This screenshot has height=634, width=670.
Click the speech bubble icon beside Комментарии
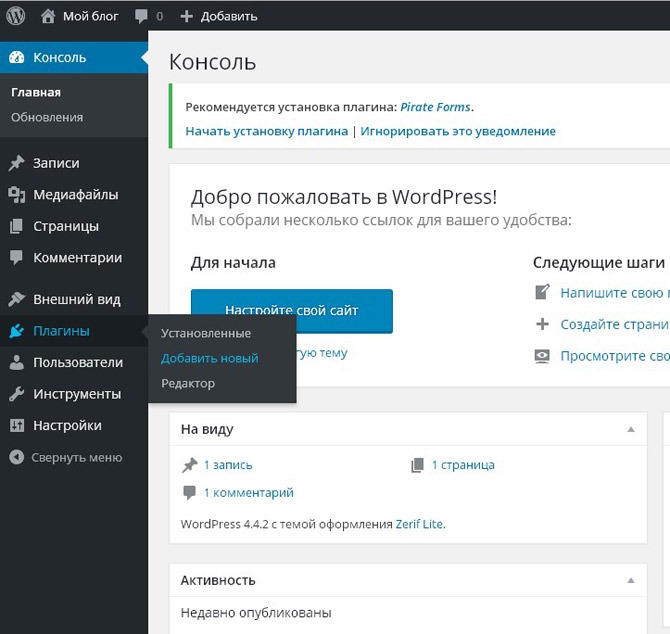16,258
